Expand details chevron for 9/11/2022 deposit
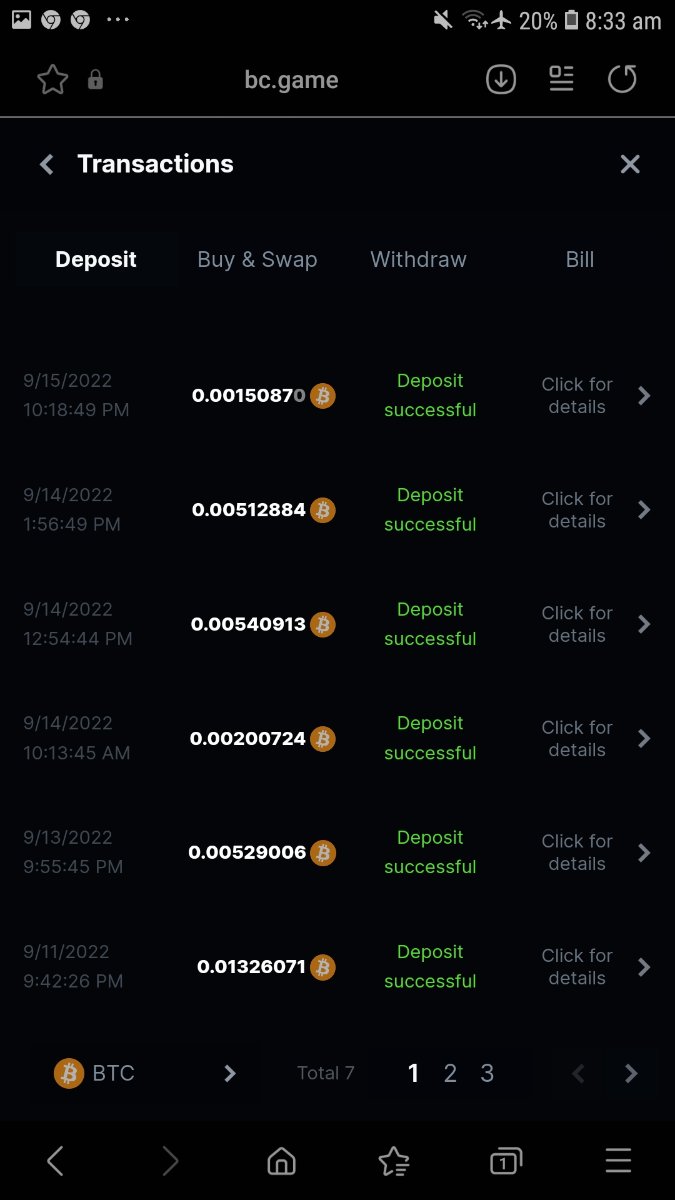Image resolution: width=675 pixels, height=1200 pixels. point(644,967)
